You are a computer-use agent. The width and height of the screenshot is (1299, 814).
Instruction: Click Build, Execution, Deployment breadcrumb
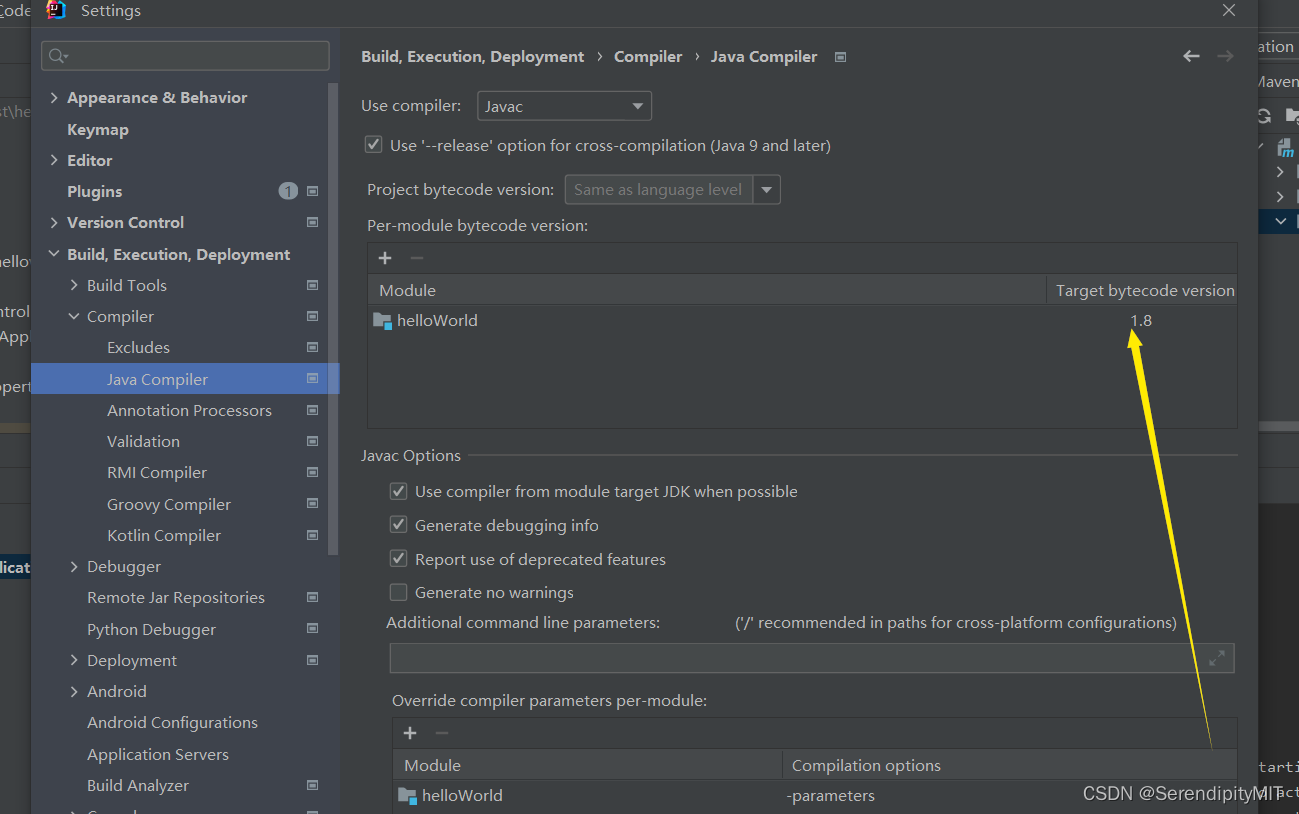[x=472, y=56]
